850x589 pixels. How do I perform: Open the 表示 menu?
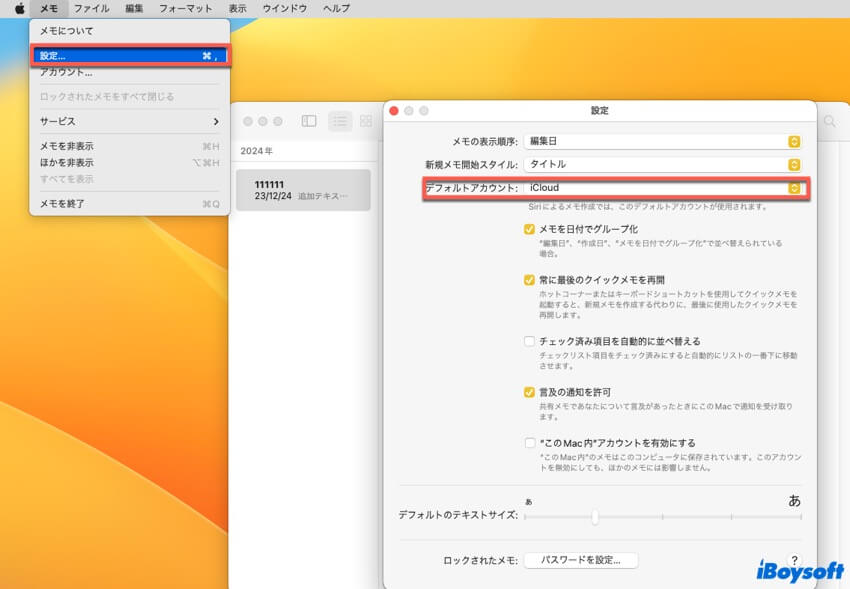[x=237, y=8]
